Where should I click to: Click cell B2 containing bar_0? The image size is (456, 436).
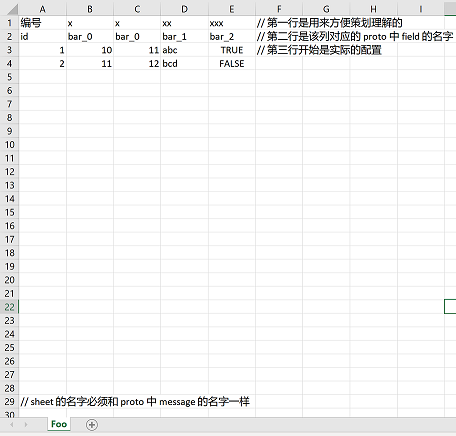[90, 36]
